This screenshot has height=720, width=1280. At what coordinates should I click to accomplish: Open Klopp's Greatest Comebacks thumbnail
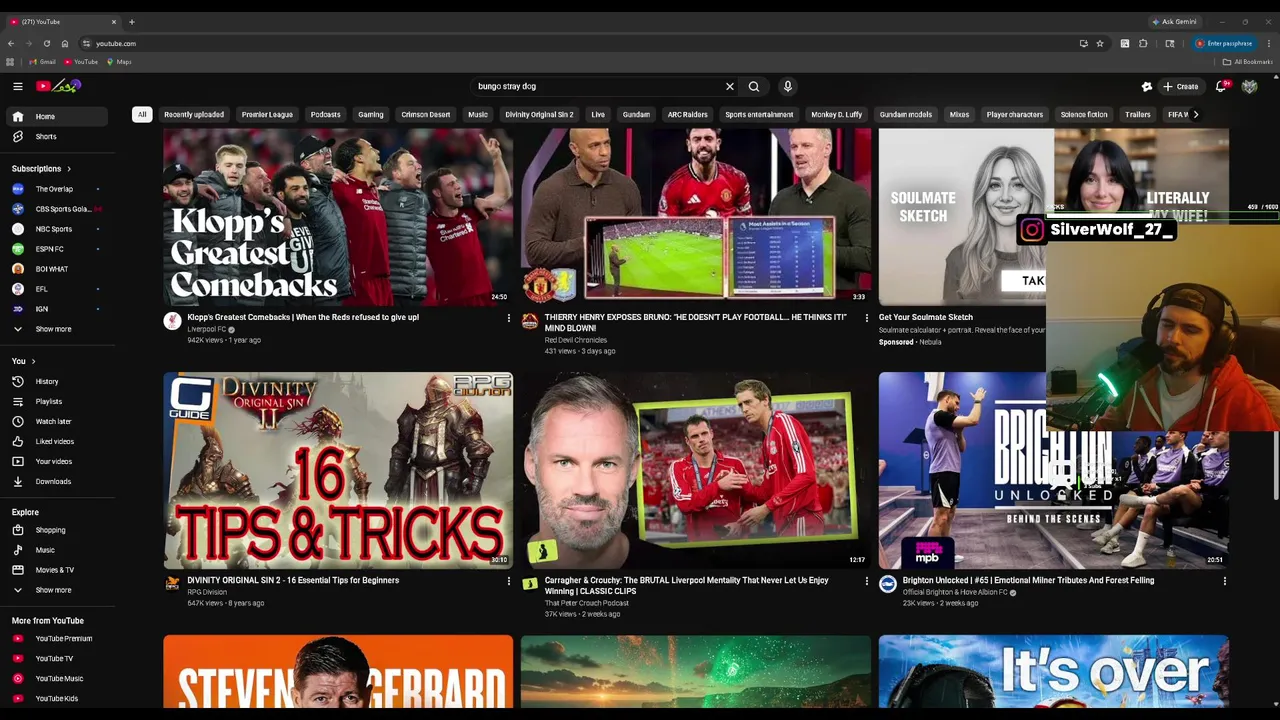coord(338,216)
